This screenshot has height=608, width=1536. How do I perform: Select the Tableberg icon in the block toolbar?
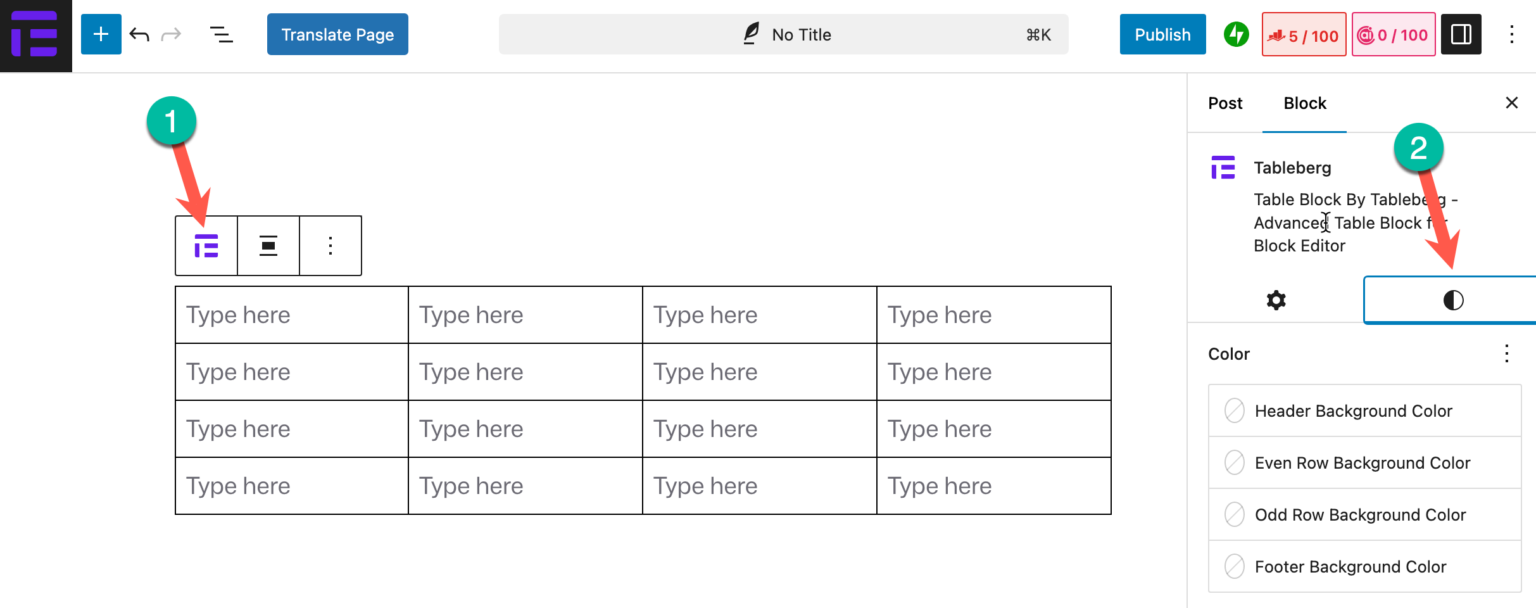pyautogui.click(x=205, y=245)
